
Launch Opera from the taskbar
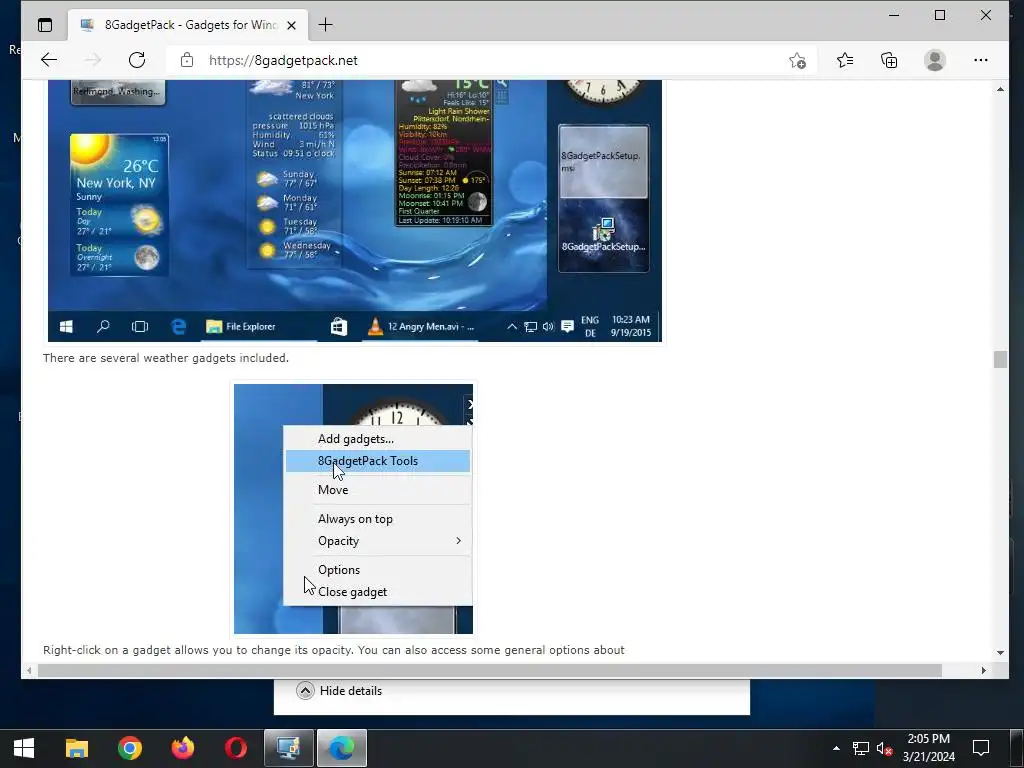pyautogui.click(x=236, y=748)
